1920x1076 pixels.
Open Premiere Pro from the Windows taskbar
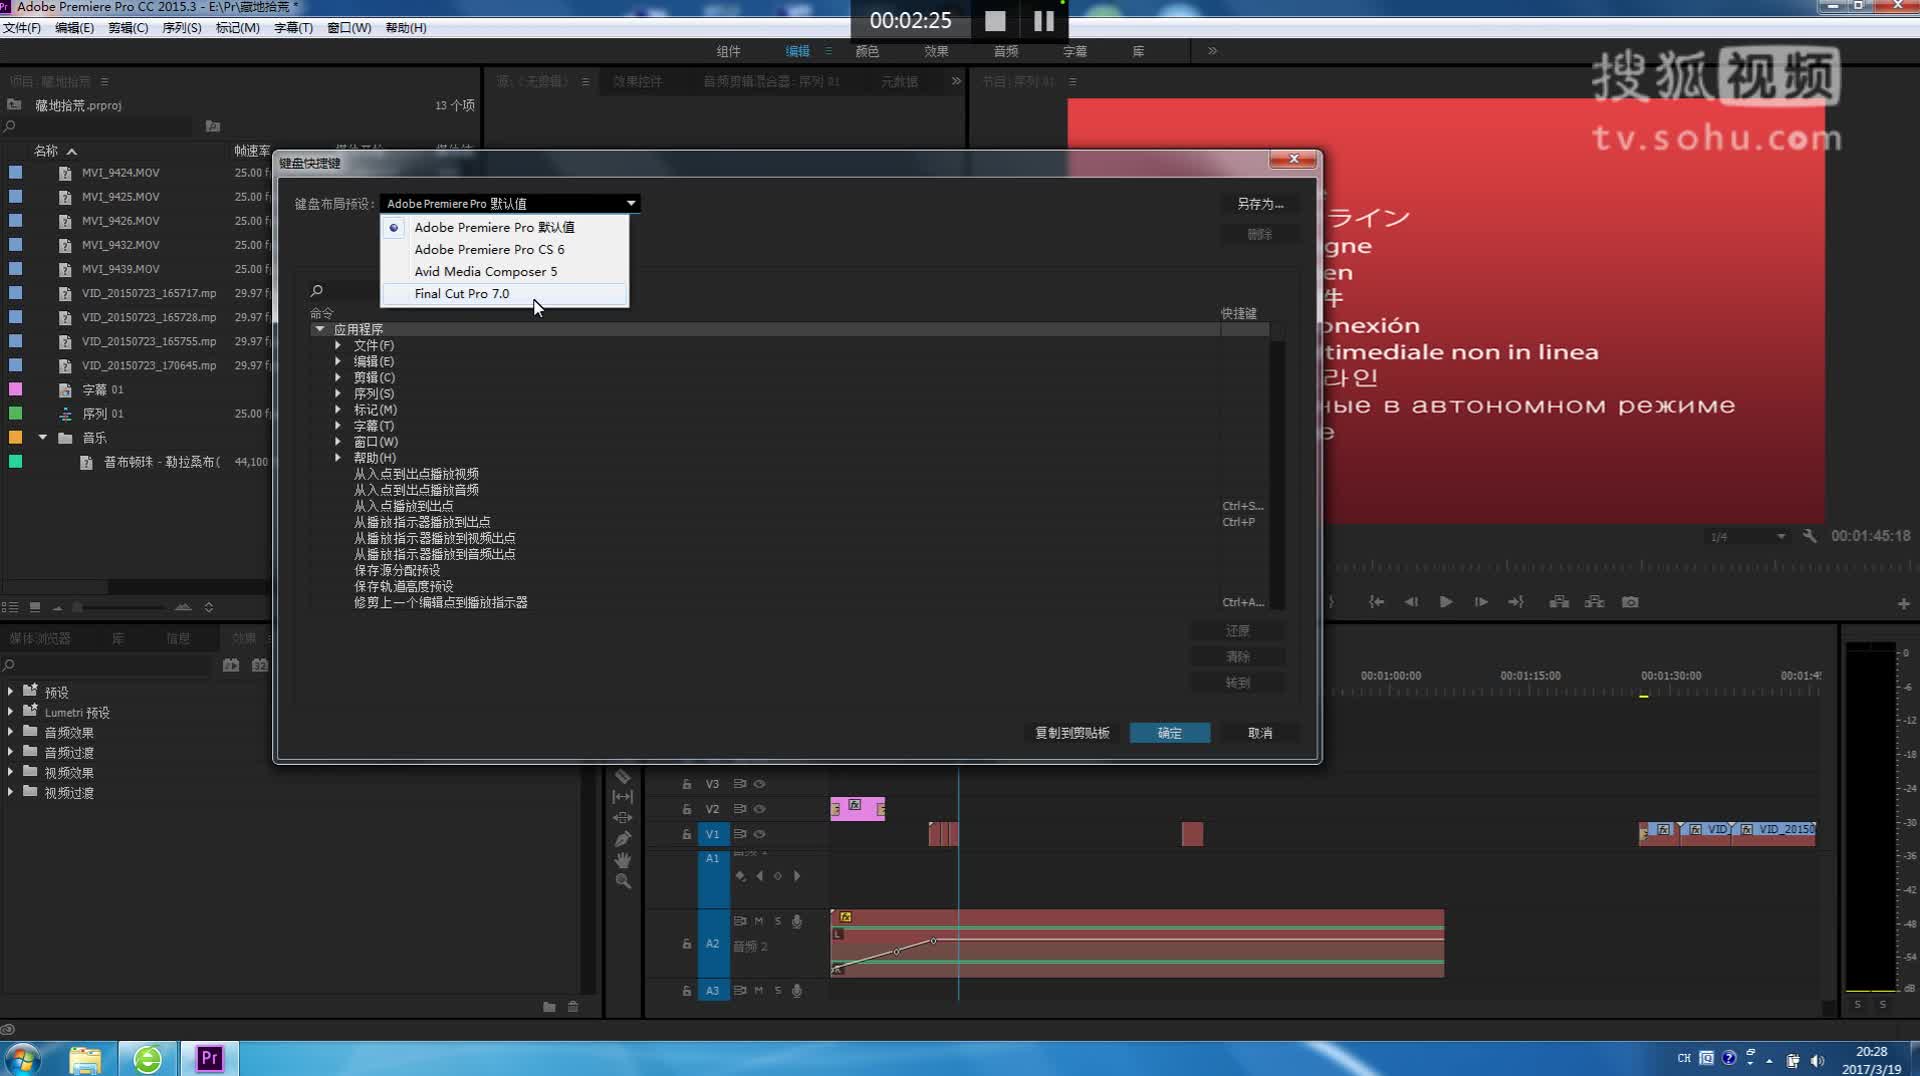tap(209, 1058)
